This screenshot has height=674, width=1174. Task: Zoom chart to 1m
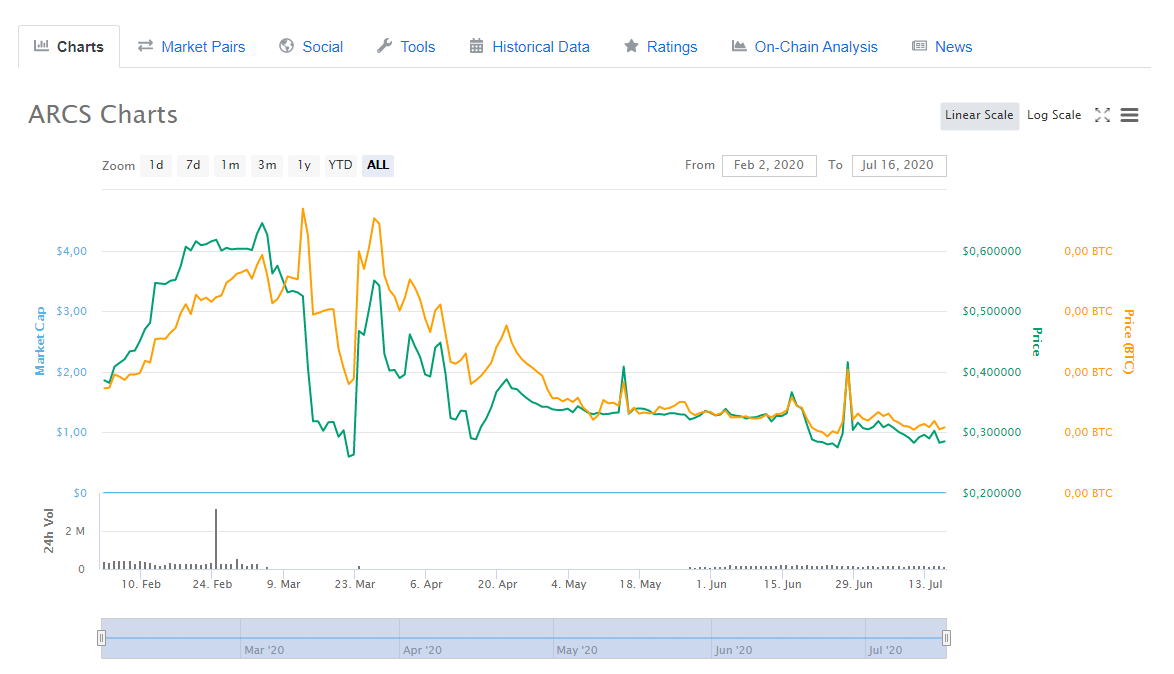point(230,165)
